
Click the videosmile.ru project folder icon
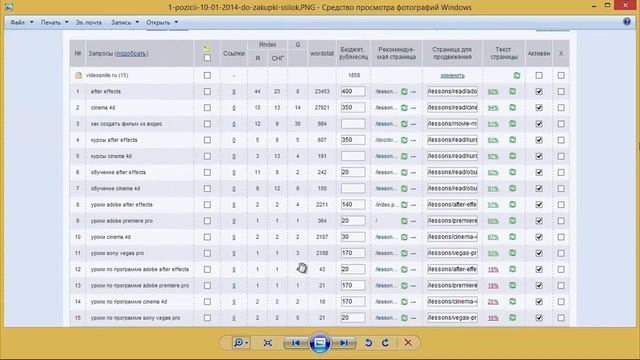click(x=78, y=76)
